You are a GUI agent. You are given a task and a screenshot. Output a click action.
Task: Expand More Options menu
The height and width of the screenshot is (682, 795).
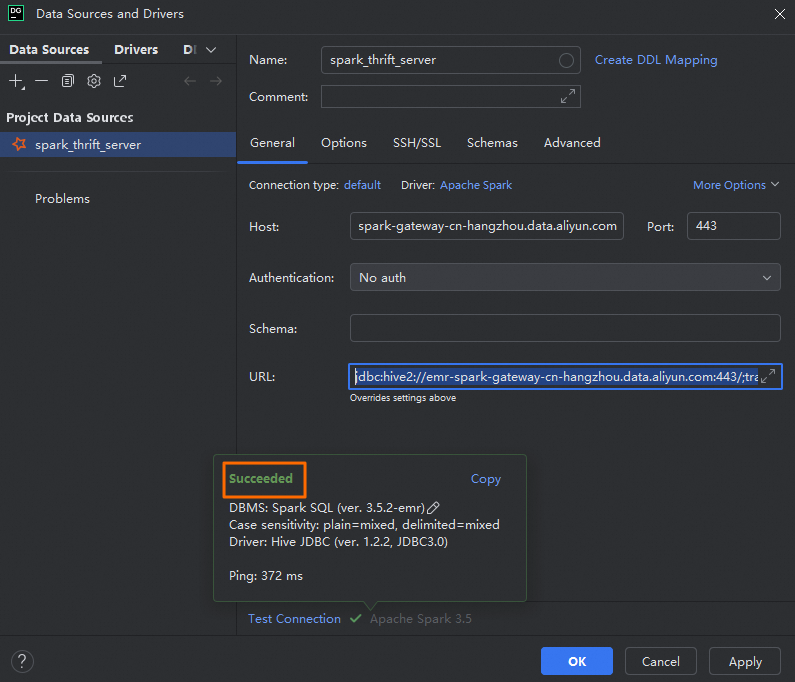click(x=736, y=185)
